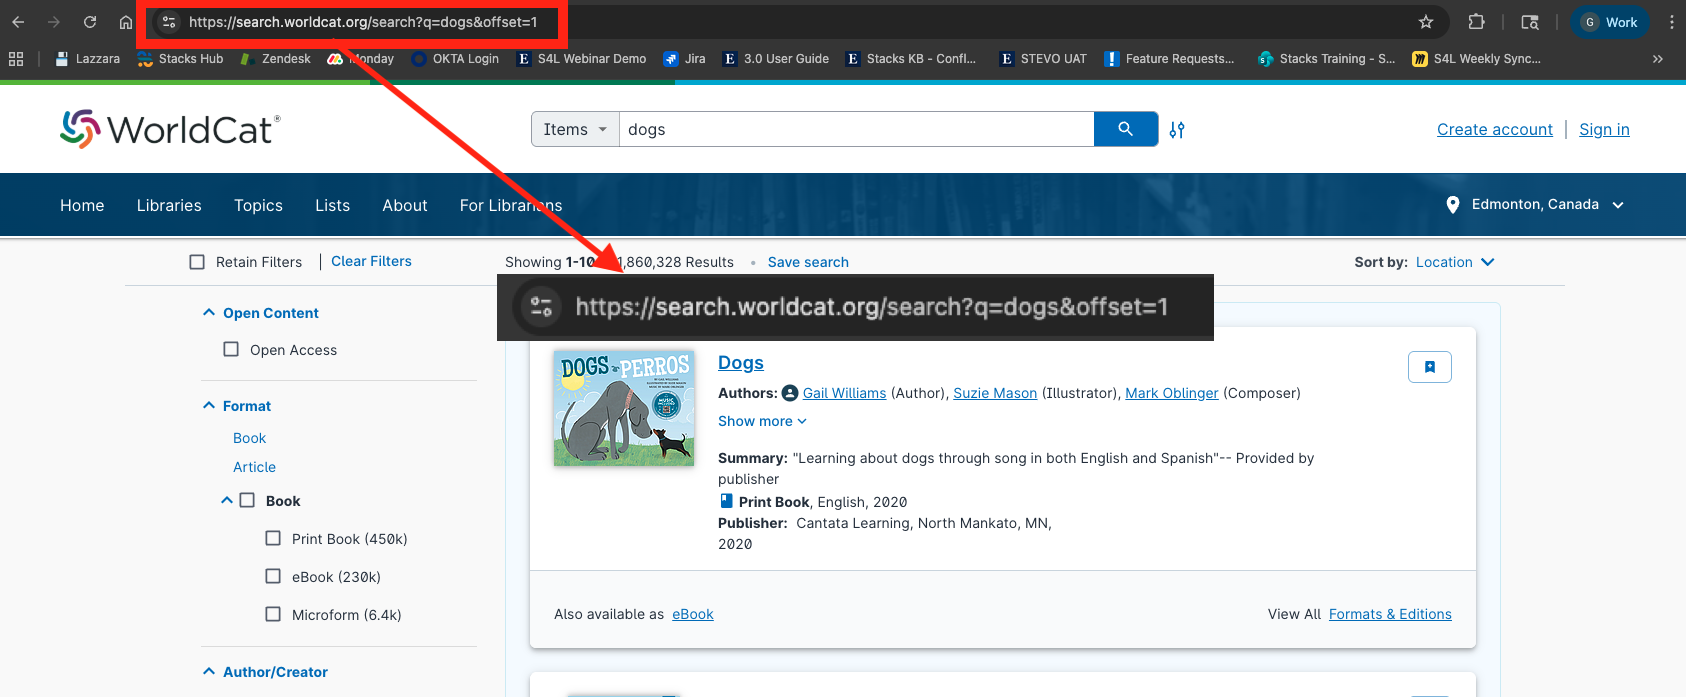Open the Formats & Editions link
The image size is (1686, 697).
point(1390,614)
